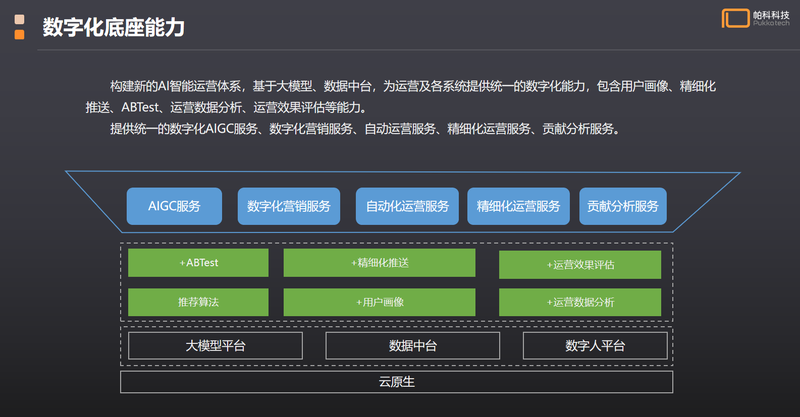The image size is (800, 417).
Task: Click the line starting 推送、ABTest、运营数据分析
Action: [x=226, y=108]
